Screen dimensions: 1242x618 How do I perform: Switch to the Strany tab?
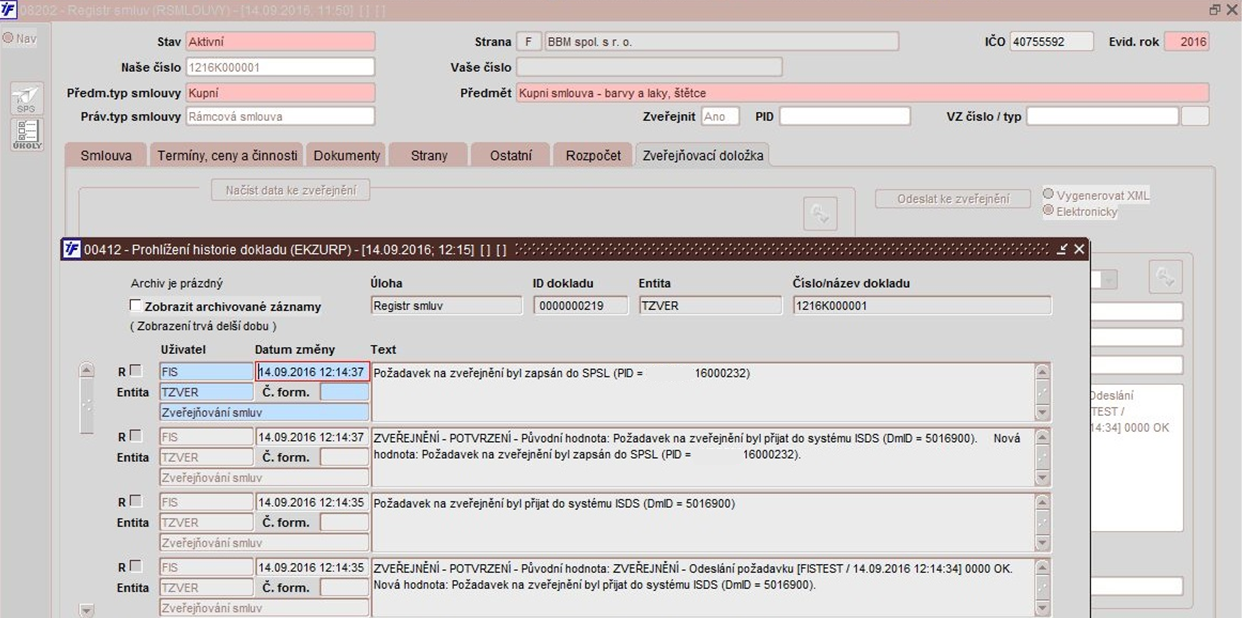(429, 155)
